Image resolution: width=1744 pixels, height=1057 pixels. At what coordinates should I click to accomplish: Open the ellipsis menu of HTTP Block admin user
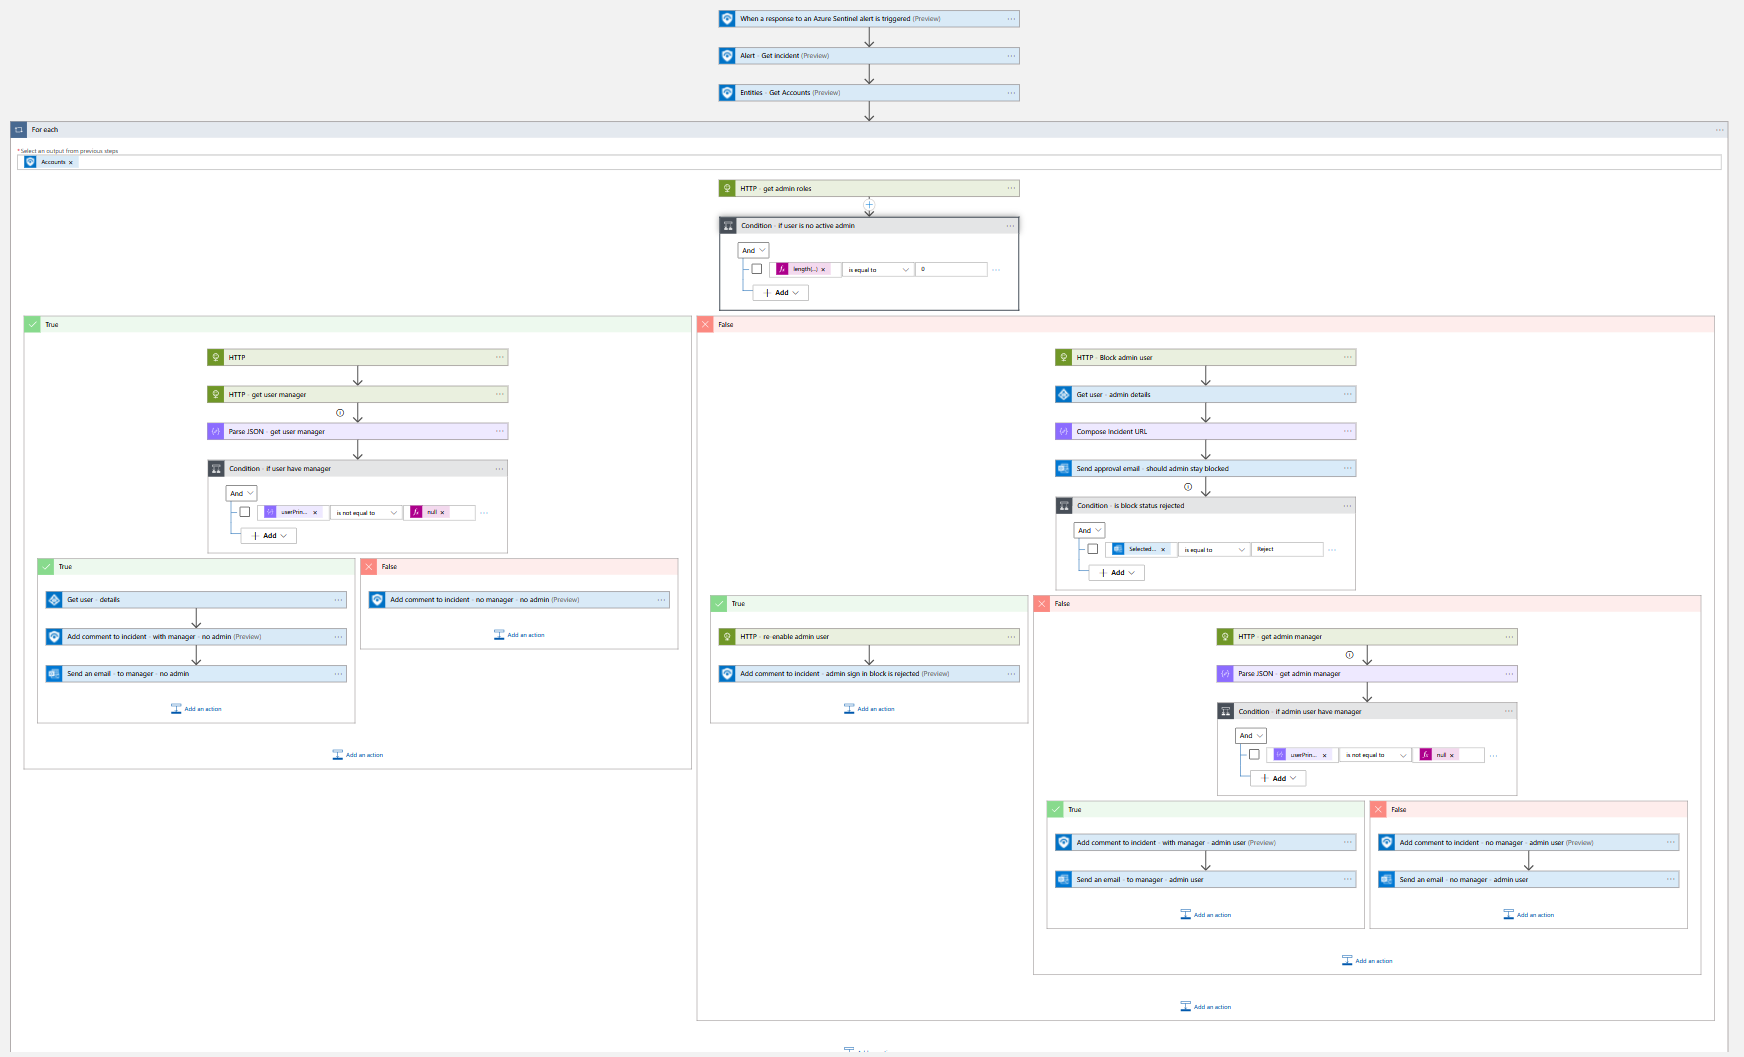point(1348,357)
